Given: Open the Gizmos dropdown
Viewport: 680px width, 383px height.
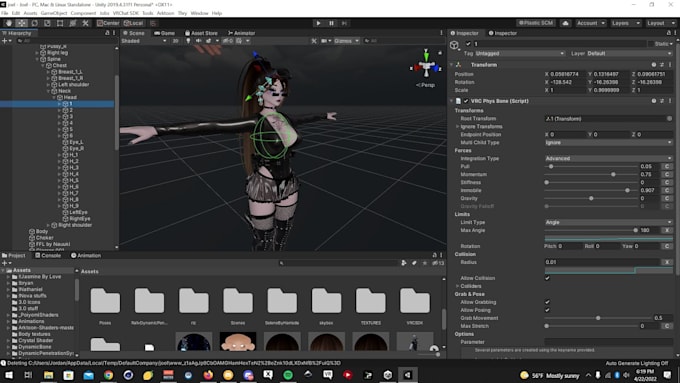Looking at the screenshot, I should point(346,41).
